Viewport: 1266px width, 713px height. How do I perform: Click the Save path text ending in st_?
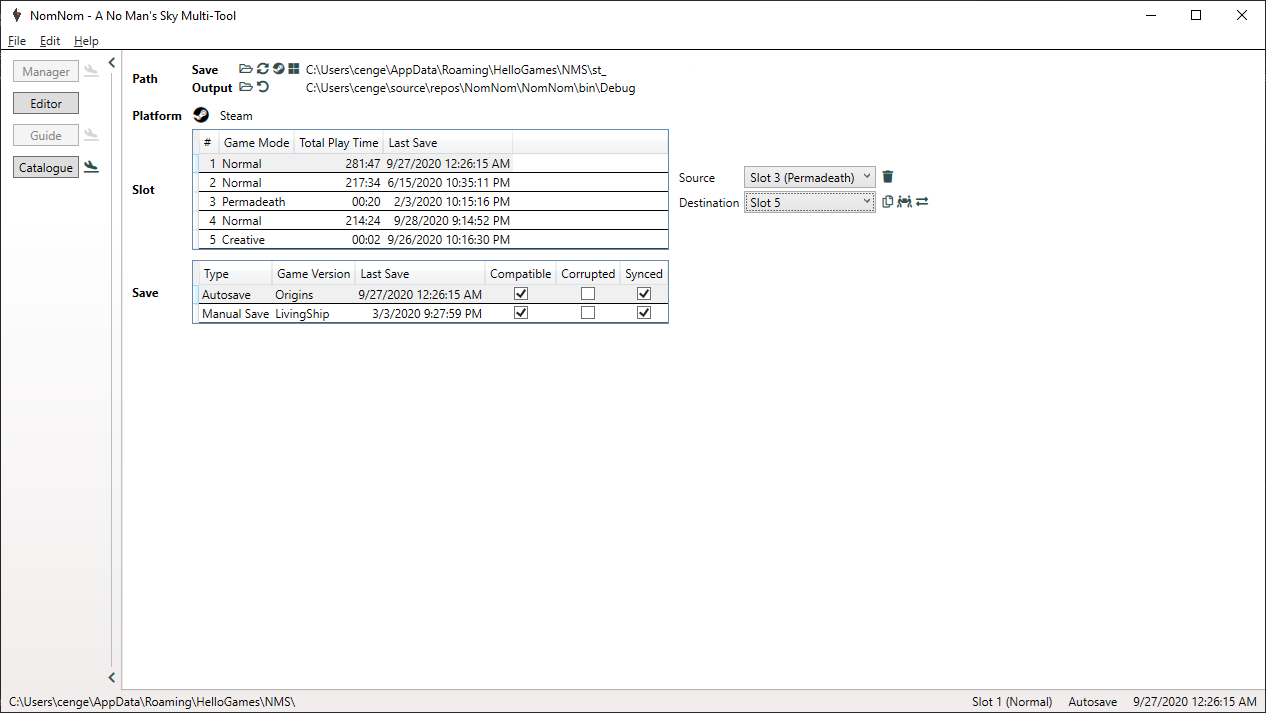(456, 70)
